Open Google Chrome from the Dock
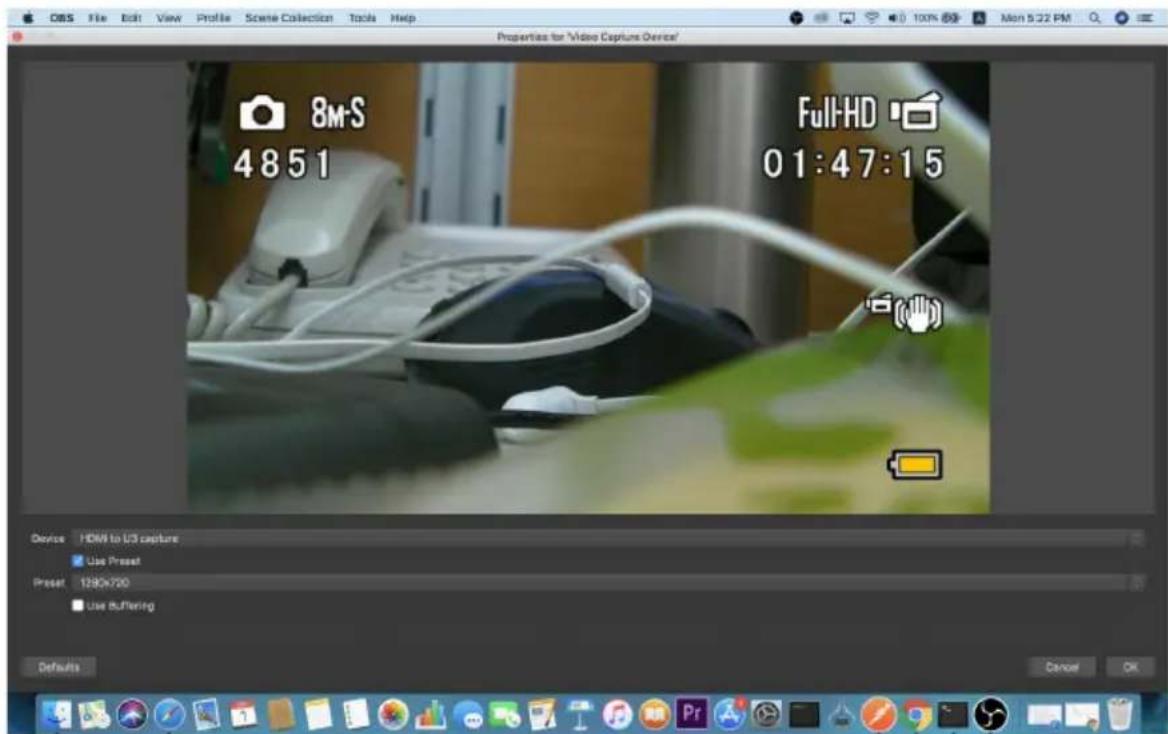Viewport: 1168px width, 734px height. (916, 715)
